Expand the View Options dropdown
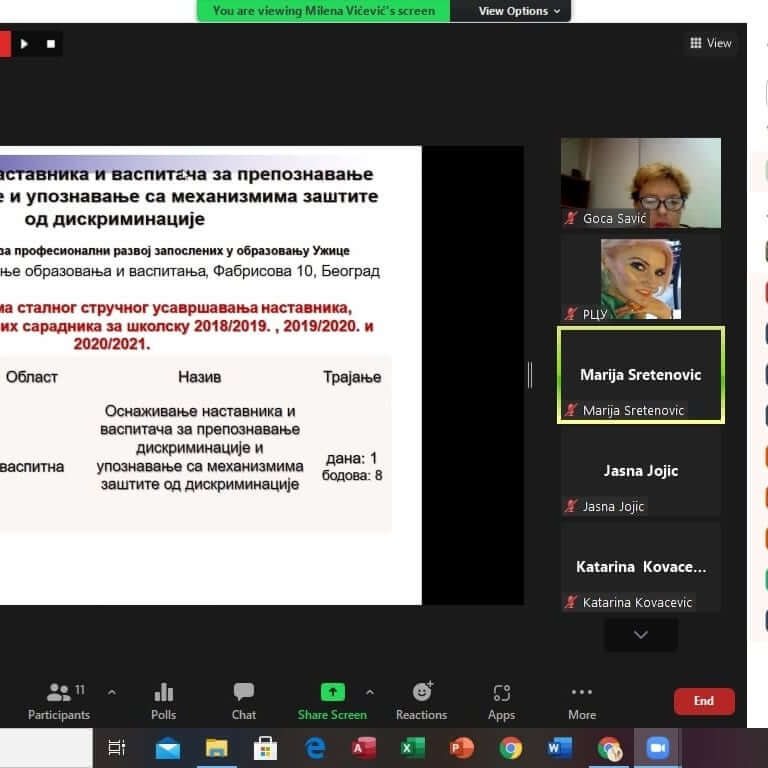Screen dimensions: 768x768 (512, 11)
